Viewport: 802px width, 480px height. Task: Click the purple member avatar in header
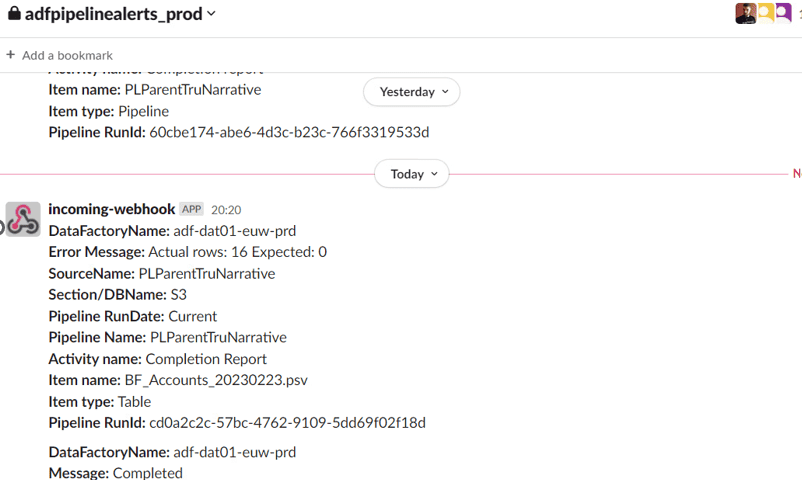783,13
